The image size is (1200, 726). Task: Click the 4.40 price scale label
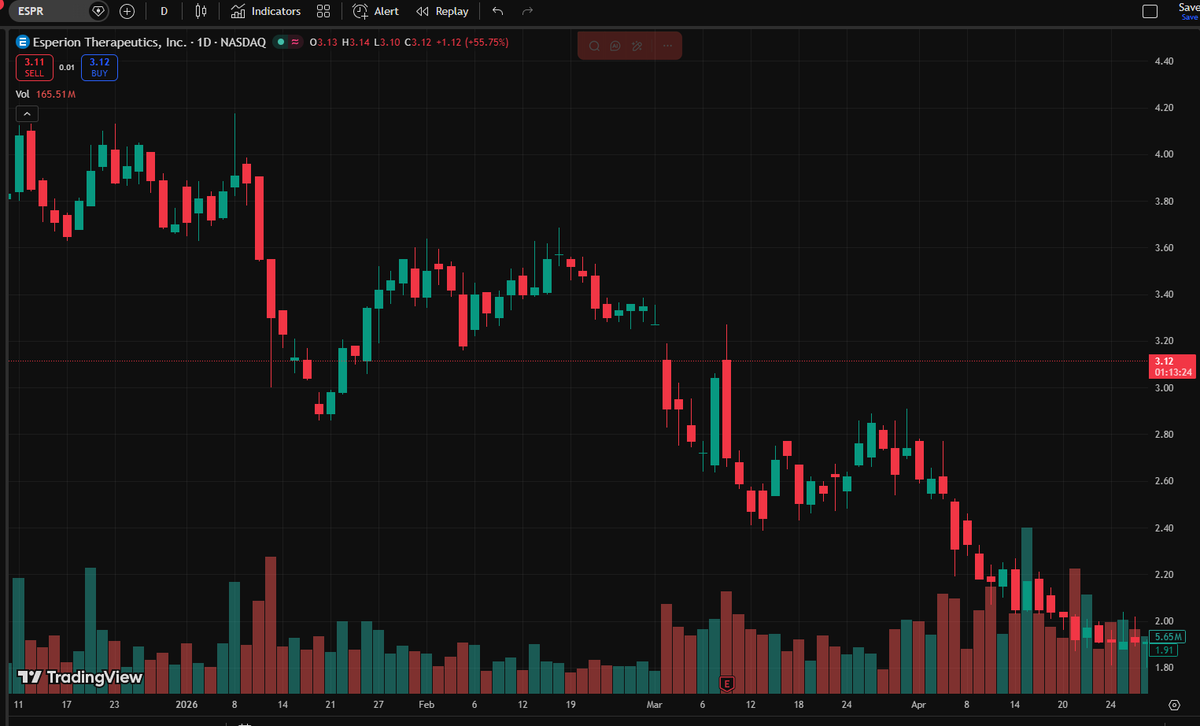point(1163,61)
